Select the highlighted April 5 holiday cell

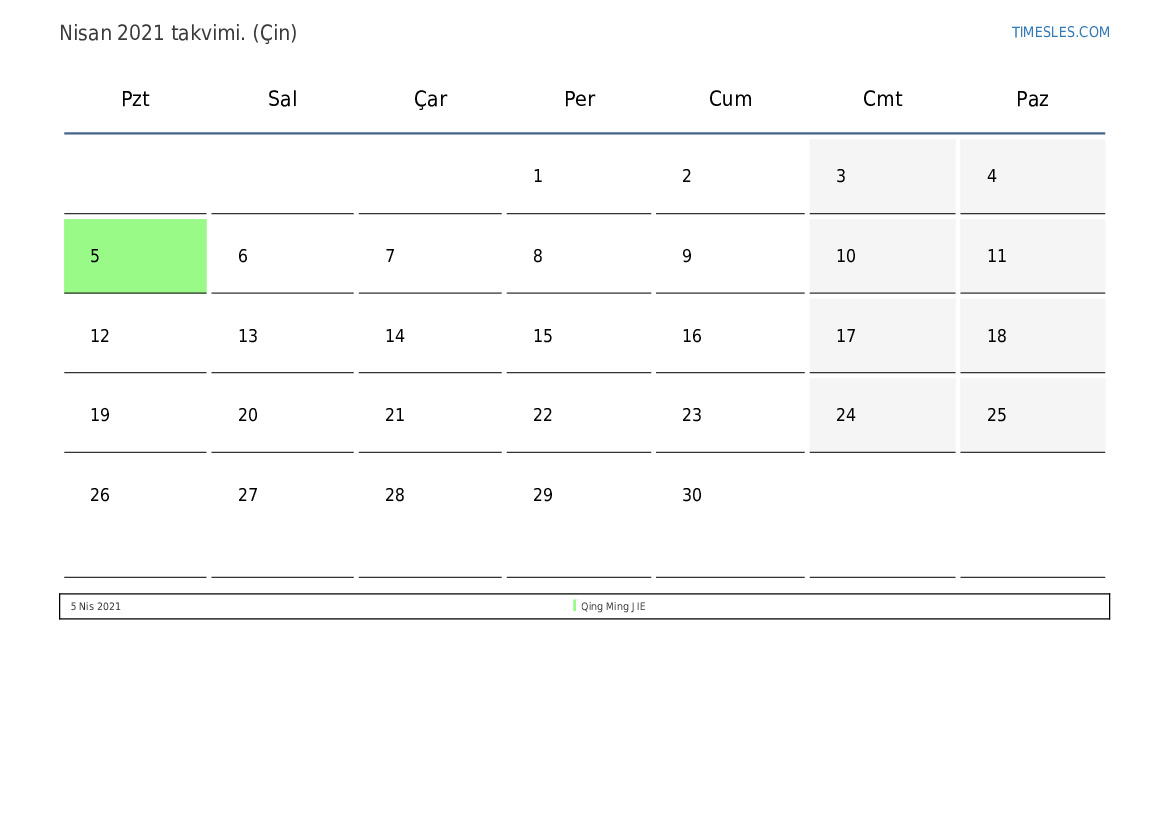tap(135, 256)
